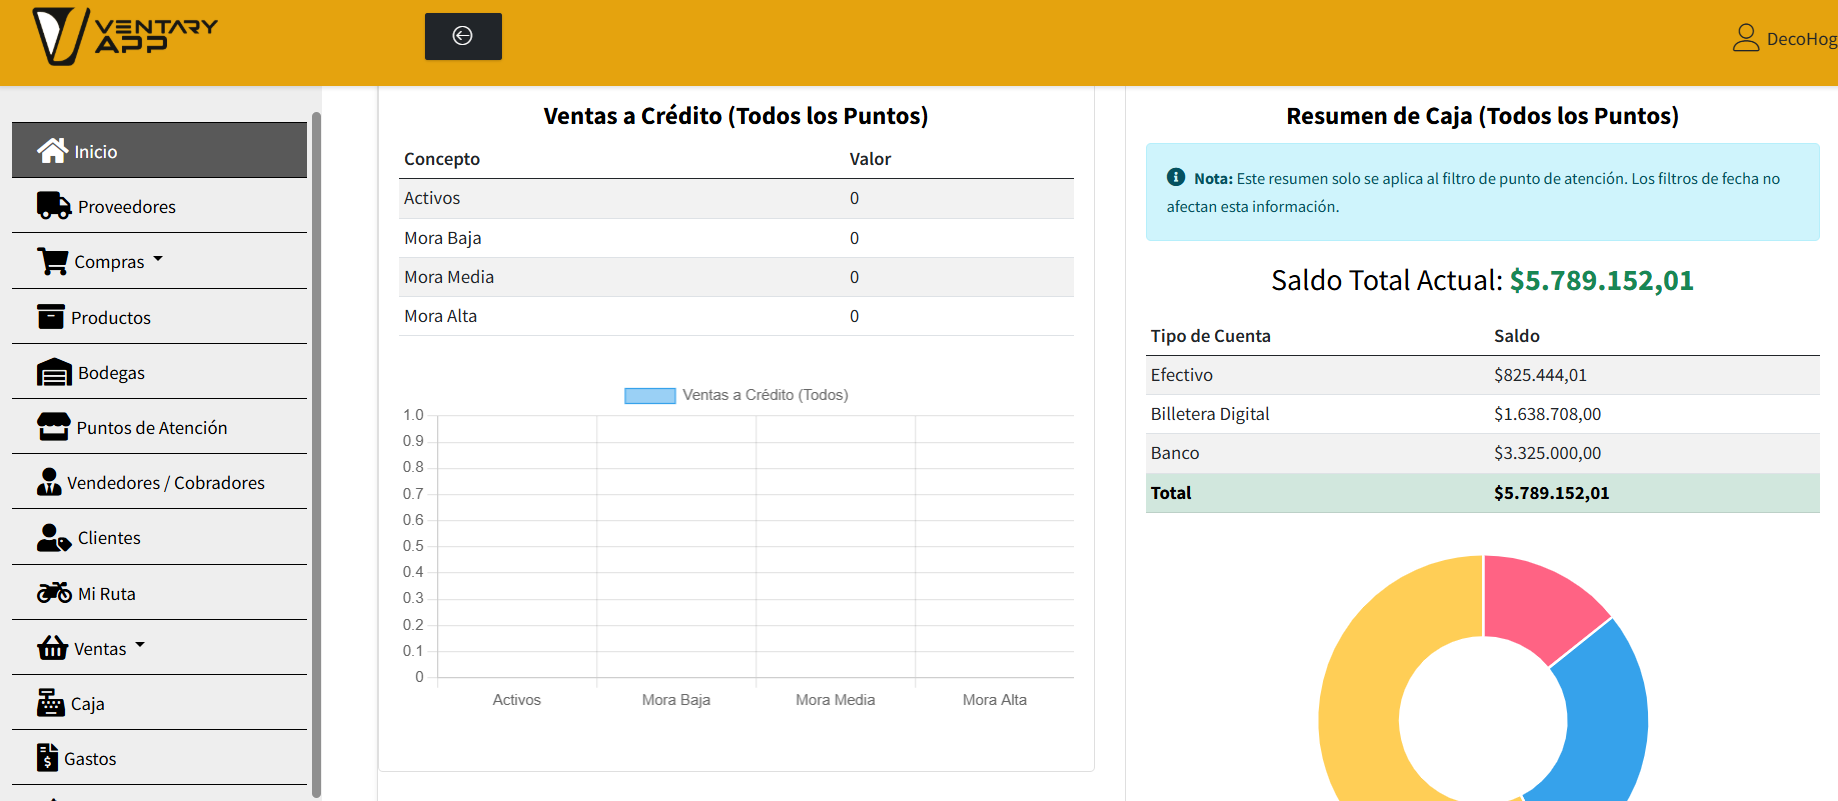
Task: Click the basket icon for Ventas
Action: pyautogui.click(x=52, y=648)
